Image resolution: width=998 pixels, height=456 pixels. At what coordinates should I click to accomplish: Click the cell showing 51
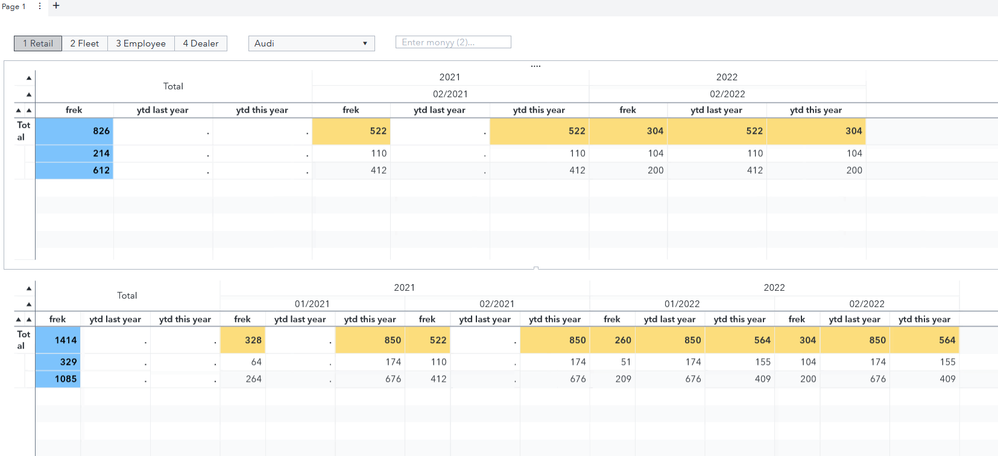pos(612,362)
